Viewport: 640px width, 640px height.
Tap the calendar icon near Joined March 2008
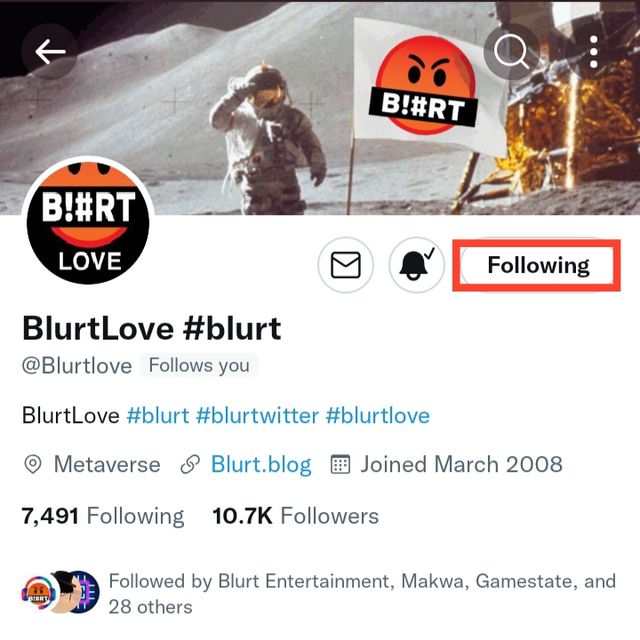[340, 464]
